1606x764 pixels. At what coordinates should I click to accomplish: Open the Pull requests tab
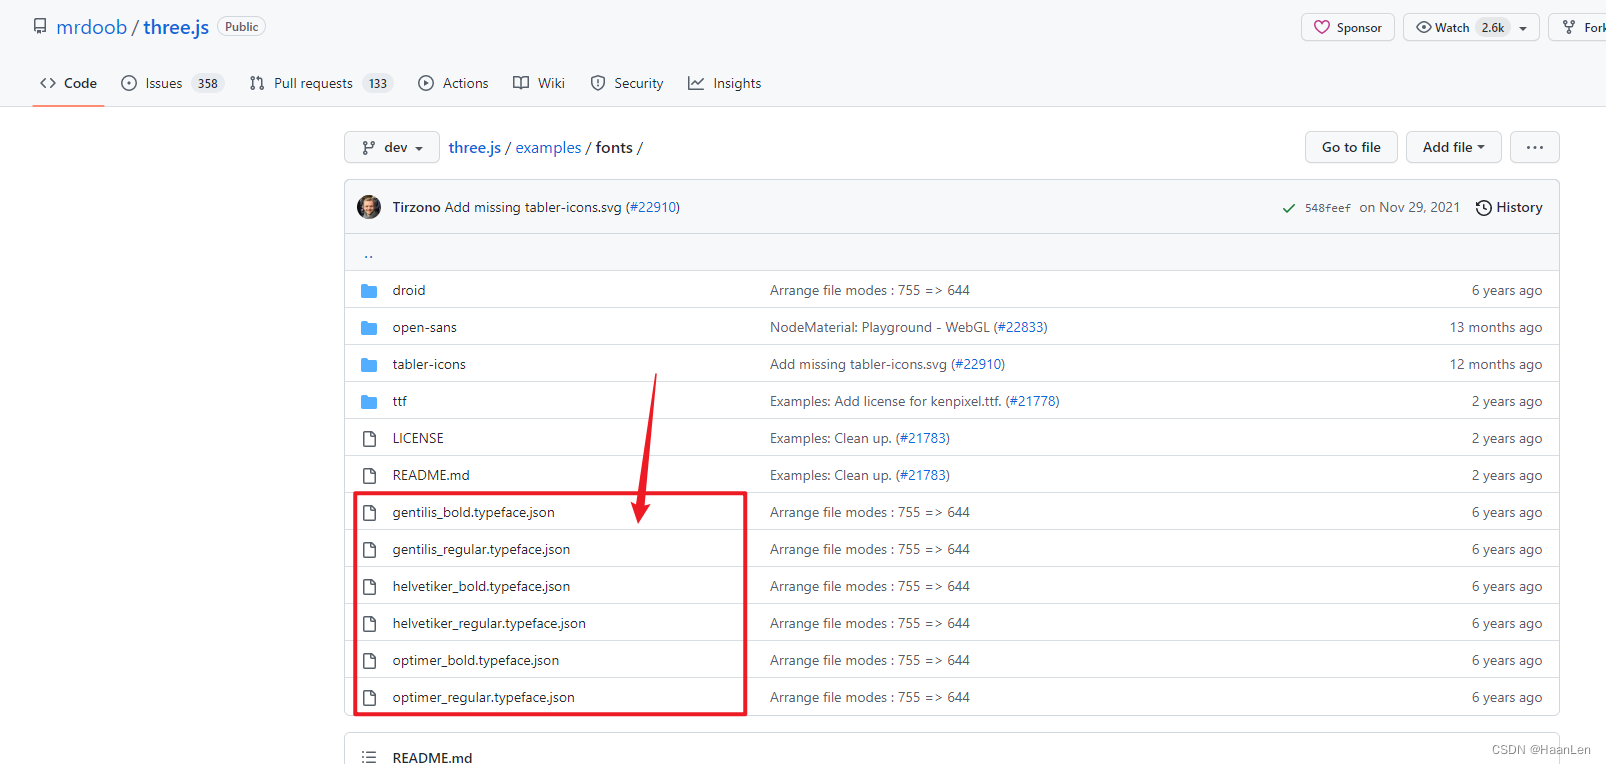pos(321,83)
